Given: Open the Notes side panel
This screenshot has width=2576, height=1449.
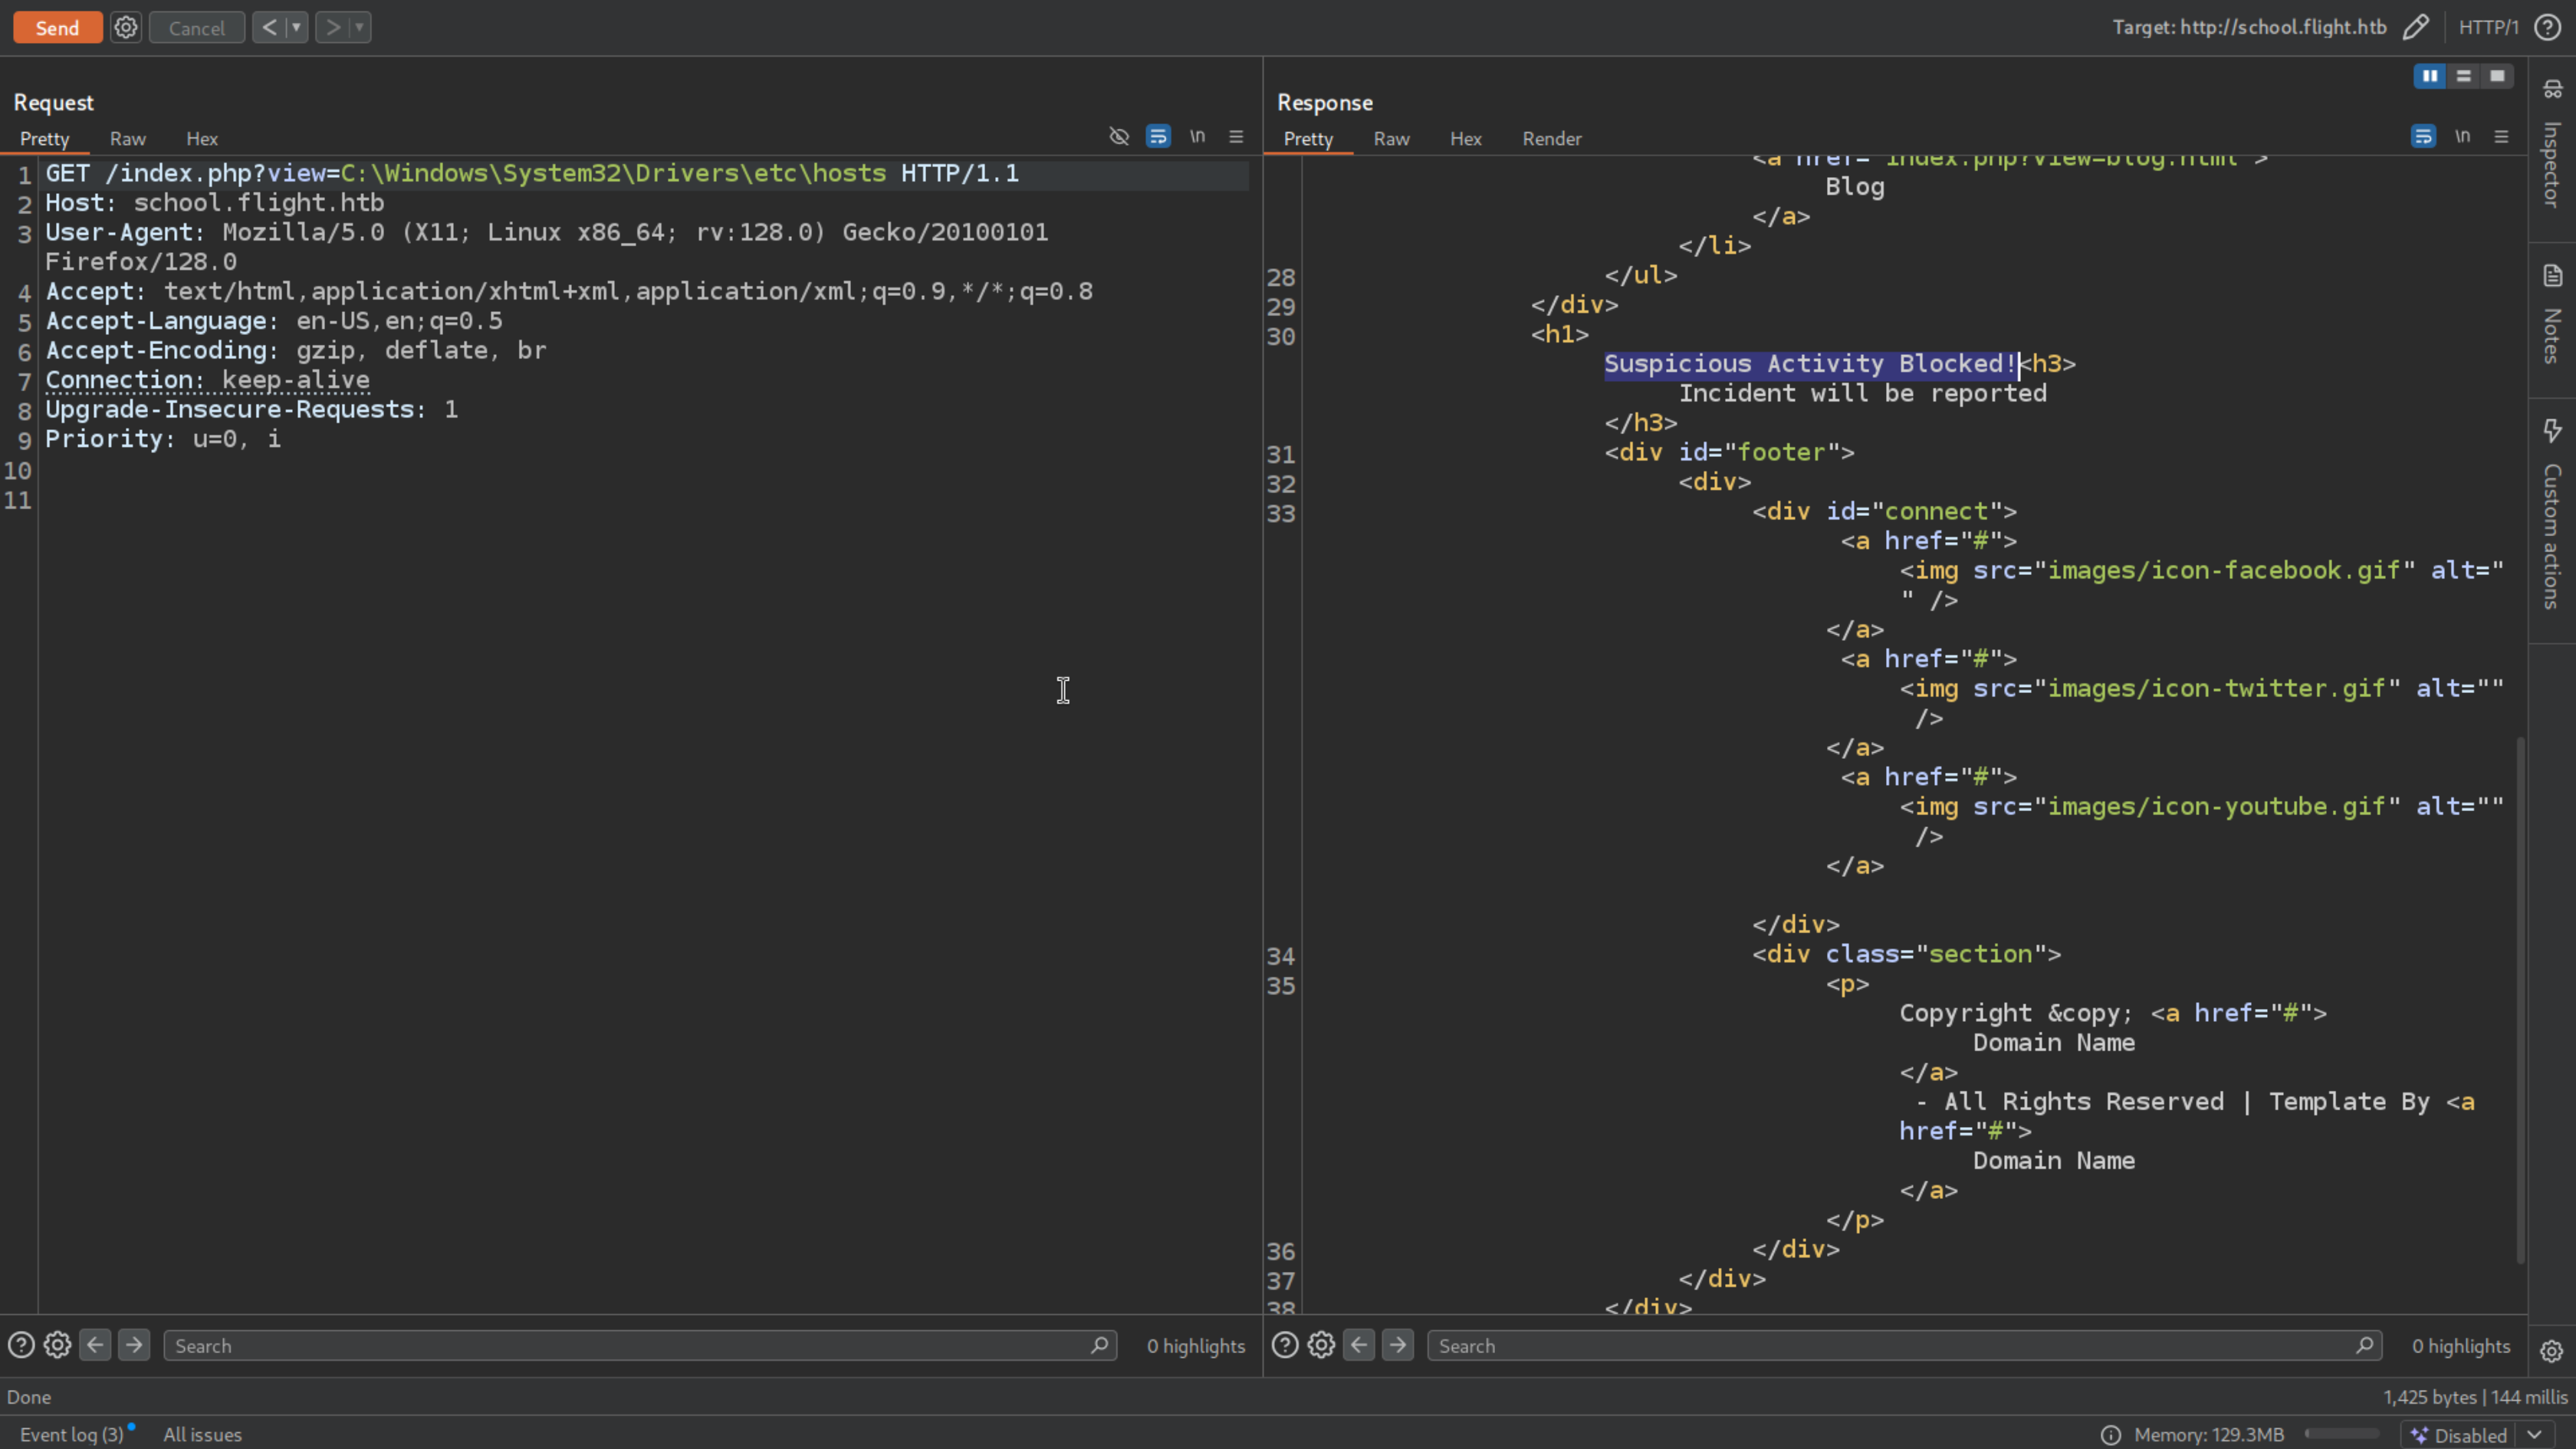Looking at the screenshot, I should pos(2552,318).
